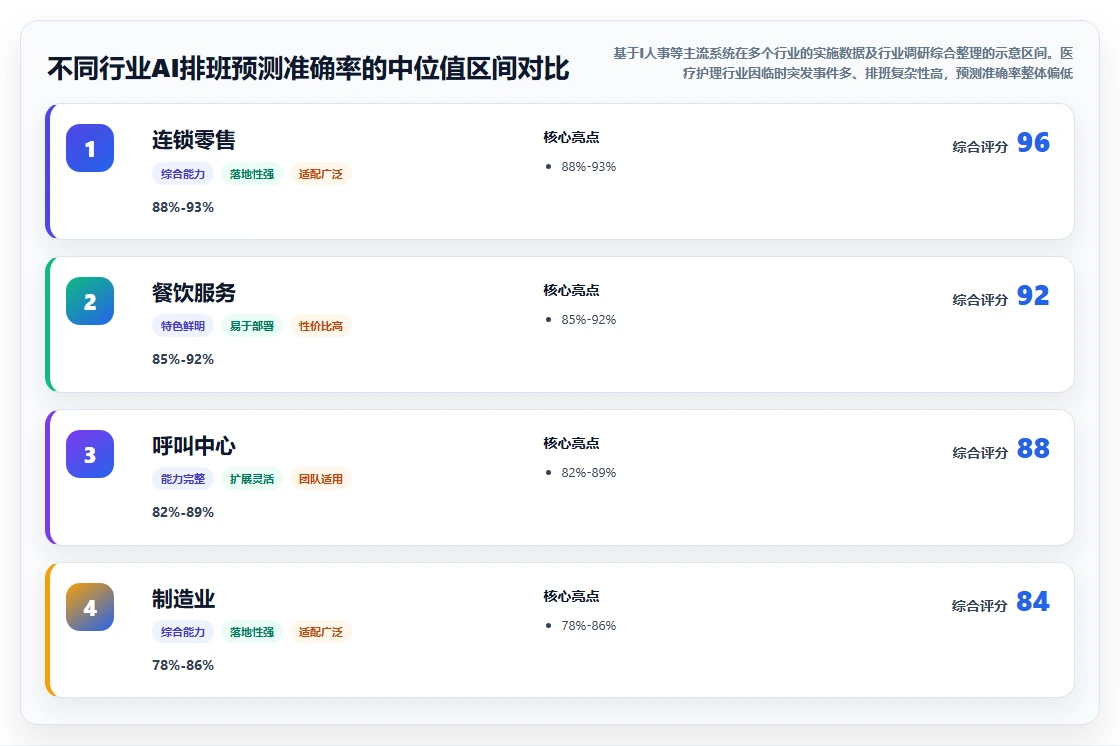
Task: Select the 连锁零售 card title
Action: (x=194, y=140)
